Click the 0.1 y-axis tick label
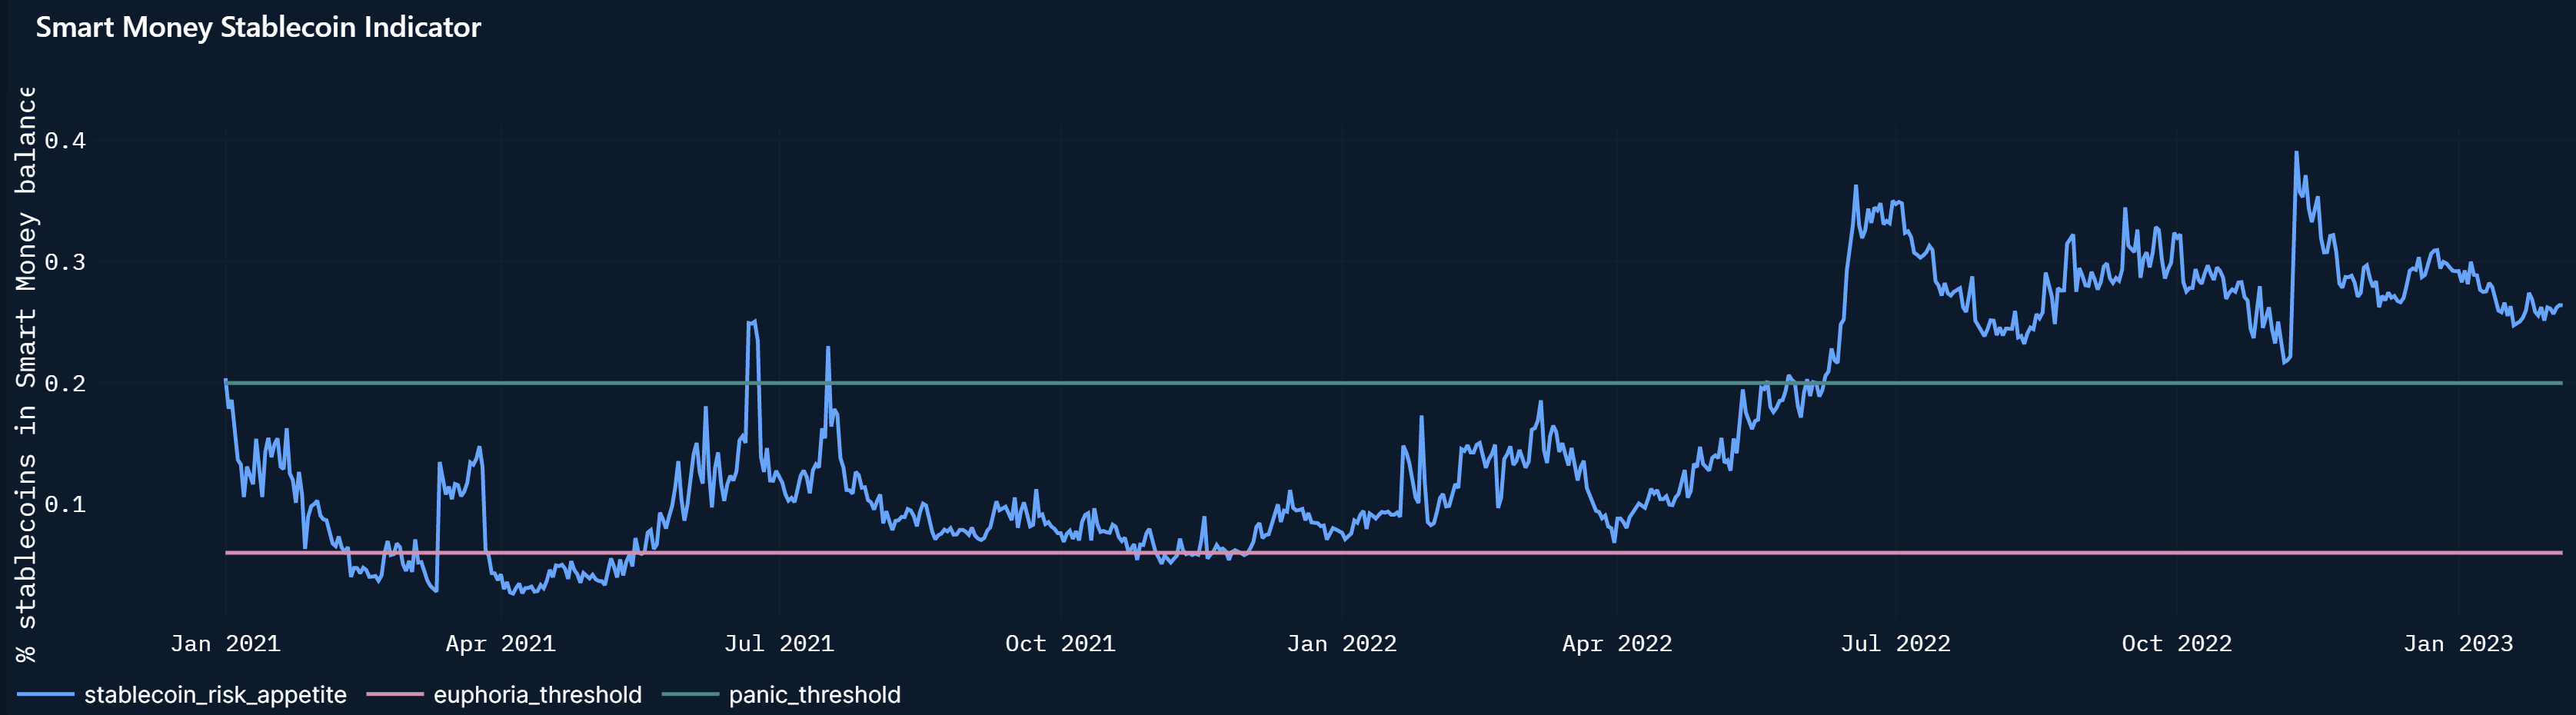This screenshot has height=715, width=2576. [65, 504]
